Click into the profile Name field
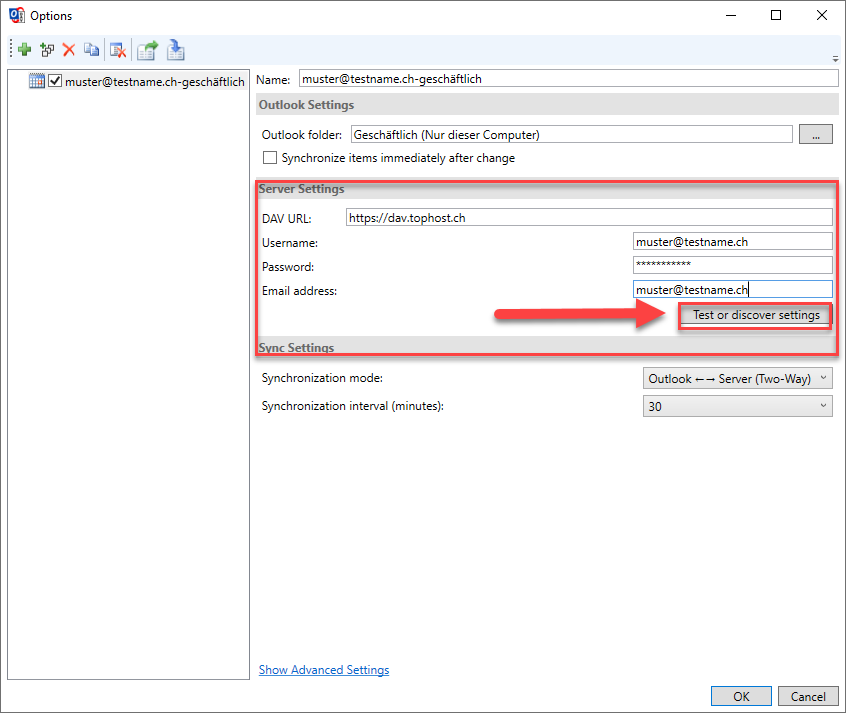The width and height of the screenshot is (846, 713). pos(569,79)
